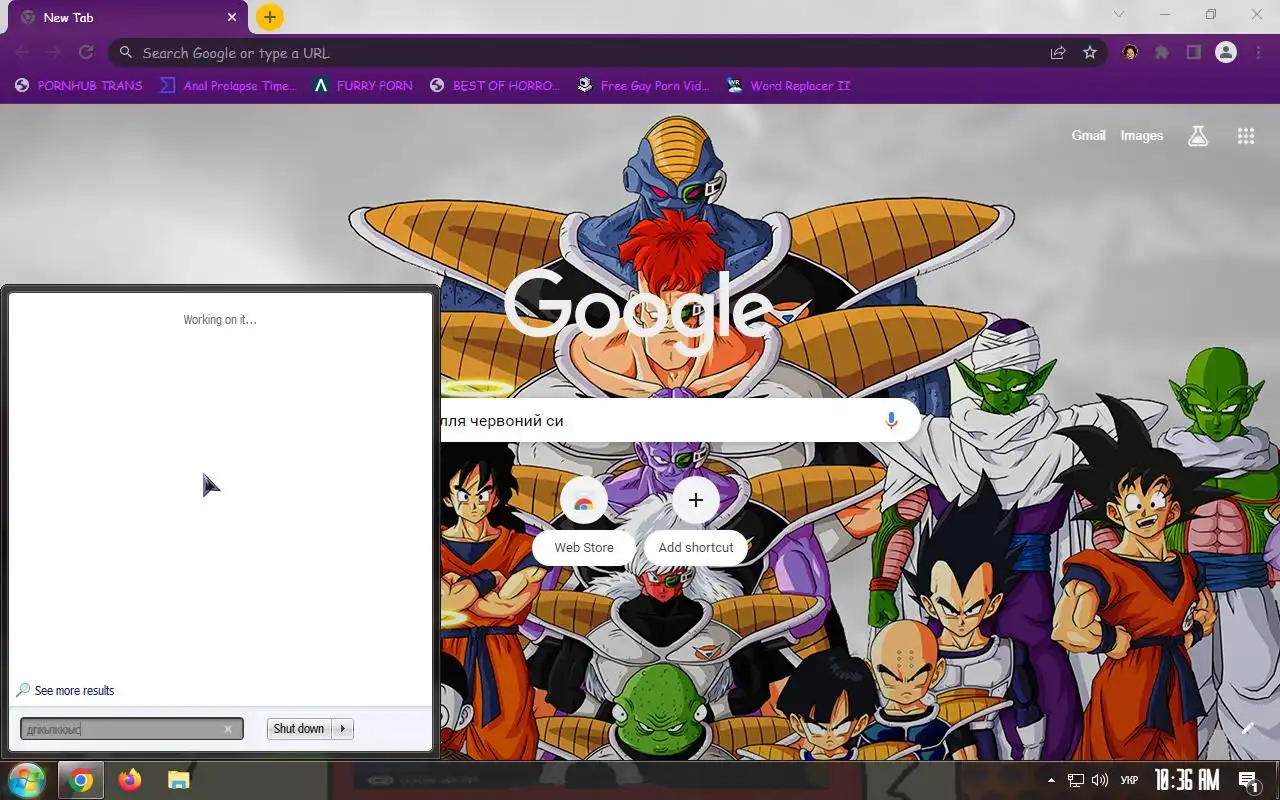Screen dimensions: 1280x800
Task: Close the New Tab tab
Action: tap(232, 17)
